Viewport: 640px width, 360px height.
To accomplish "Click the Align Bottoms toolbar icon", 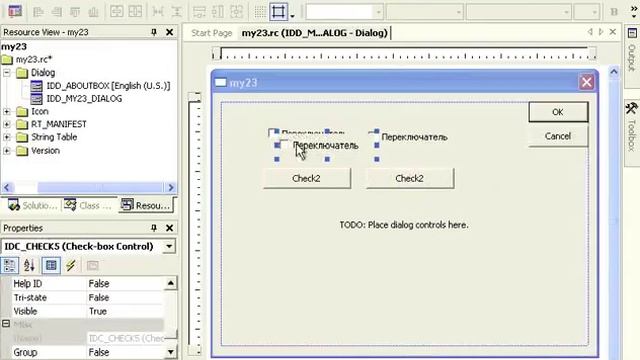I will click(x=93, y=11).
